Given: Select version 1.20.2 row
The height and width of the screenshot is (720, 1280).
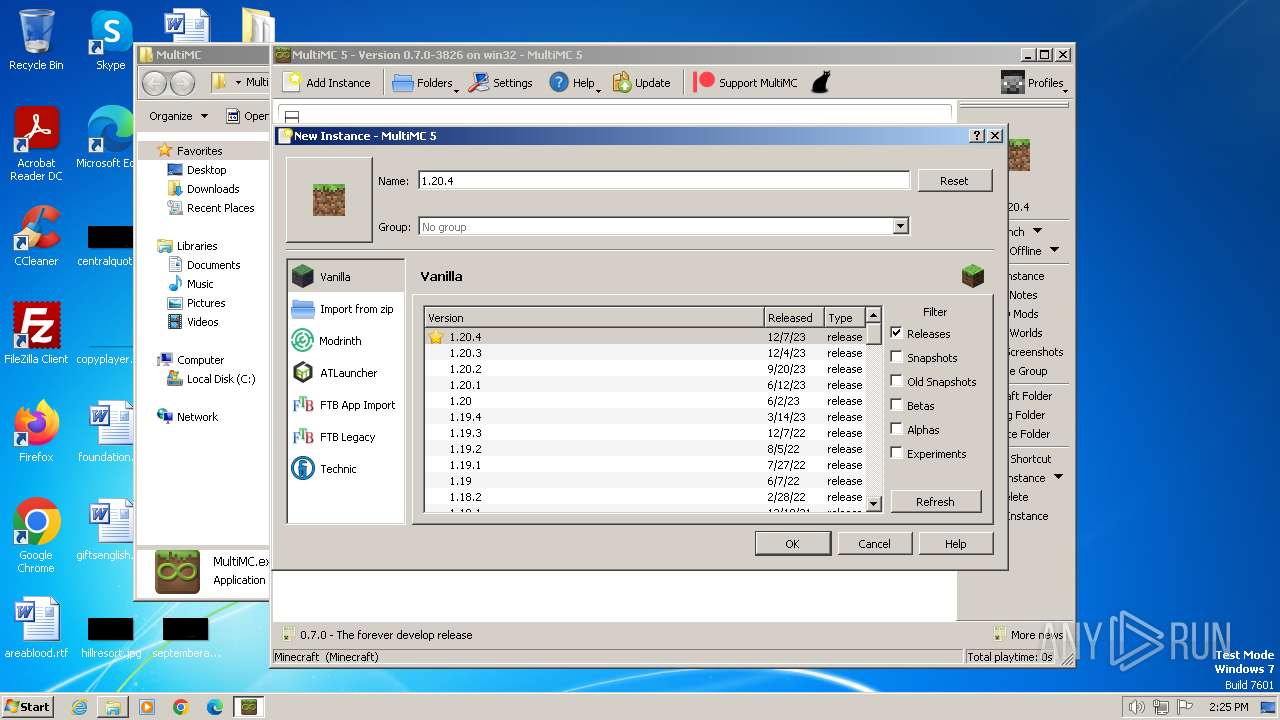Looking at the screenshot, I should tap(645, 369).
